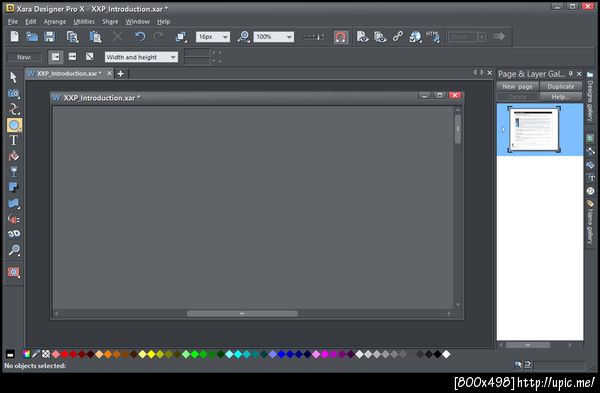
Task: Toggle the red magnet snap button
Action: tap(341, 37)
